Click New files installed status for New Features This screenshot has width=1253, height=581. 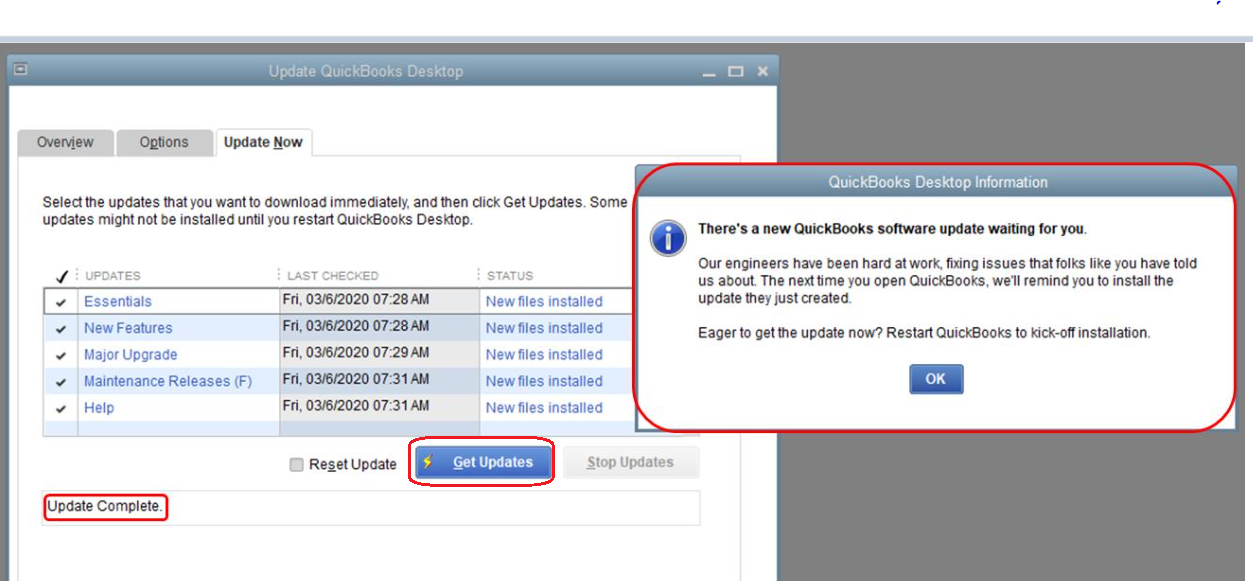pyautogui.click(x=544, y=328)
